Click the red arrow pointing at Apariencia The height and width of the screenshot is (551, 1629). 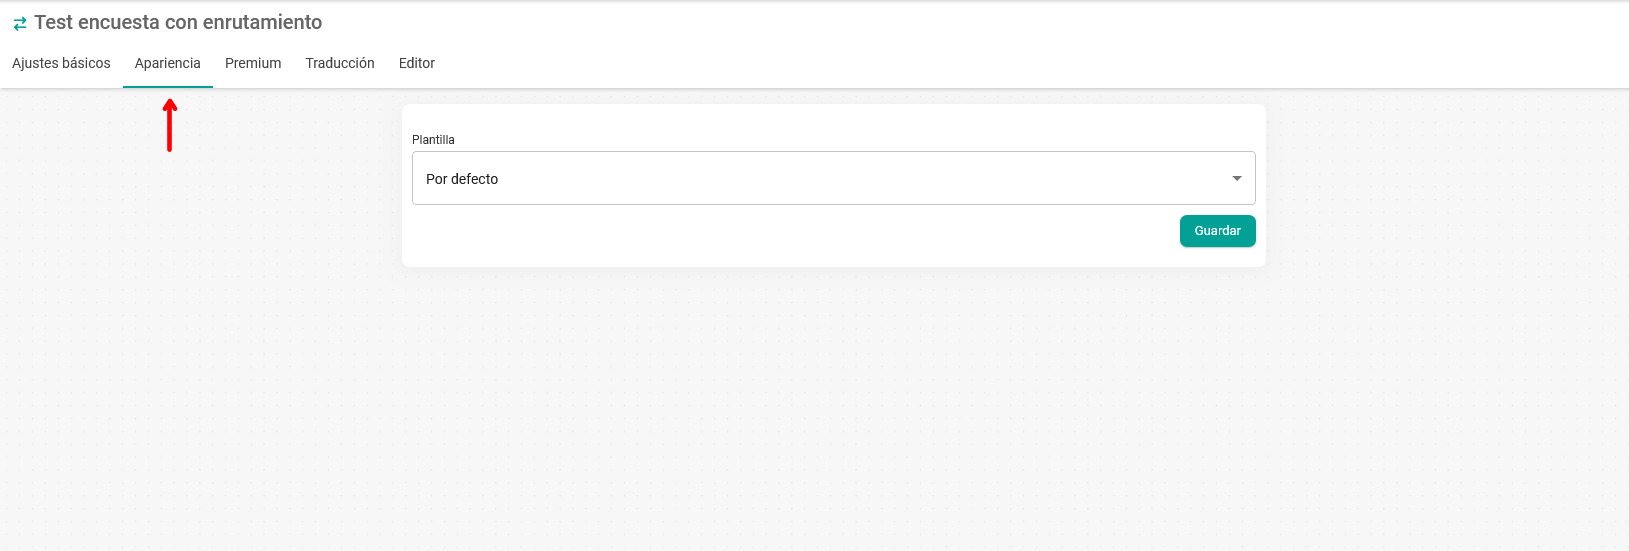[x=170, y=125]
